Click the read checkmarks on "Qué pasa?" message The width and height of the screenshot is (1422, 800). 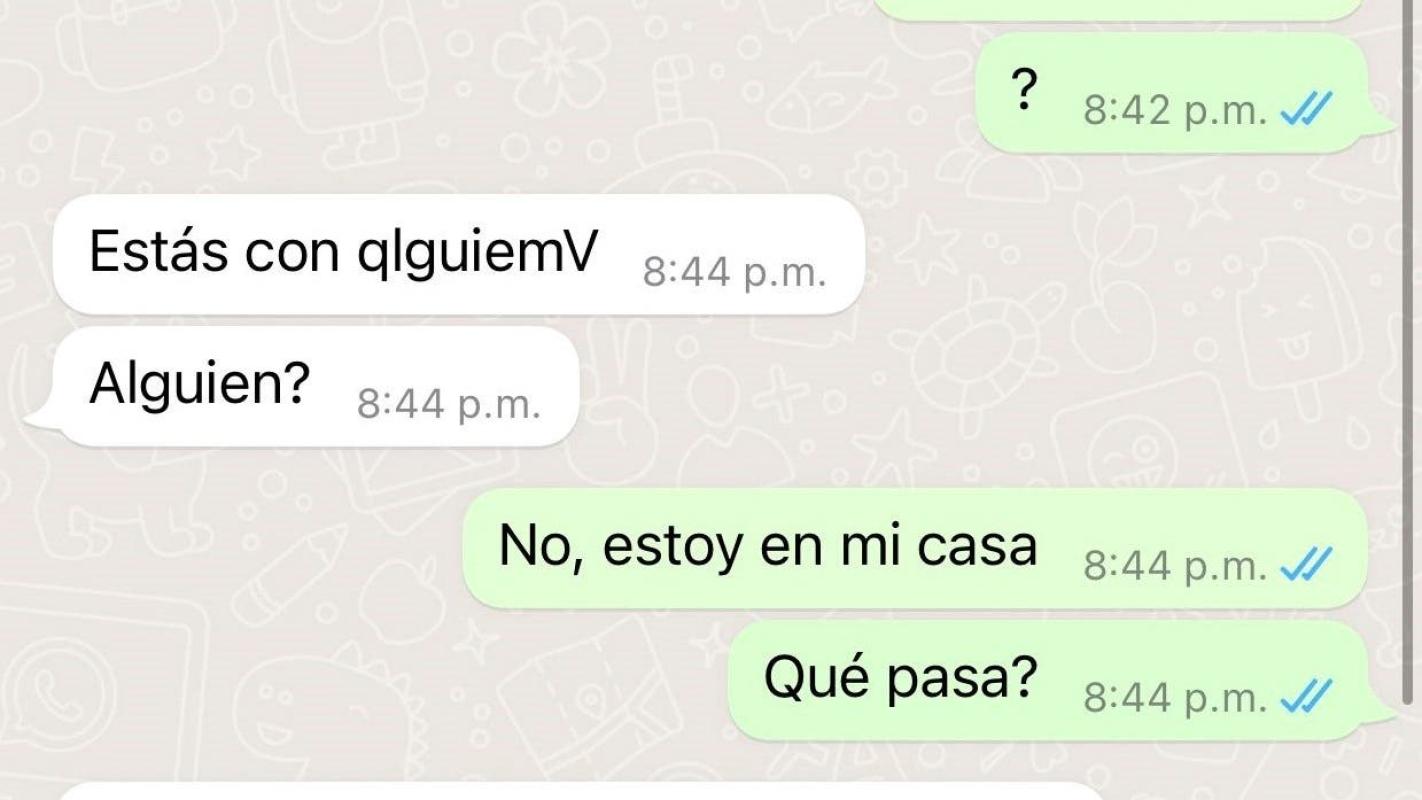pos(1305,696)
